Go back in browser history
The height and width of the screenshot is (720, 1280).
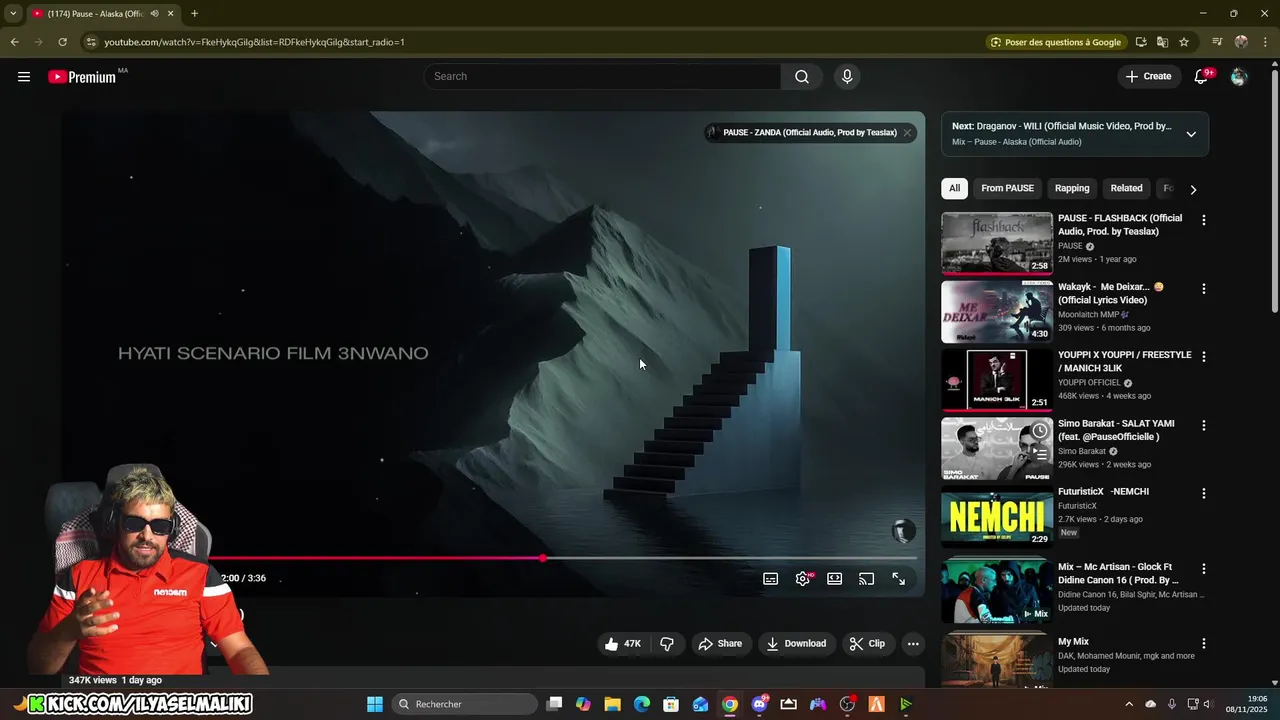tap(14, 42)
